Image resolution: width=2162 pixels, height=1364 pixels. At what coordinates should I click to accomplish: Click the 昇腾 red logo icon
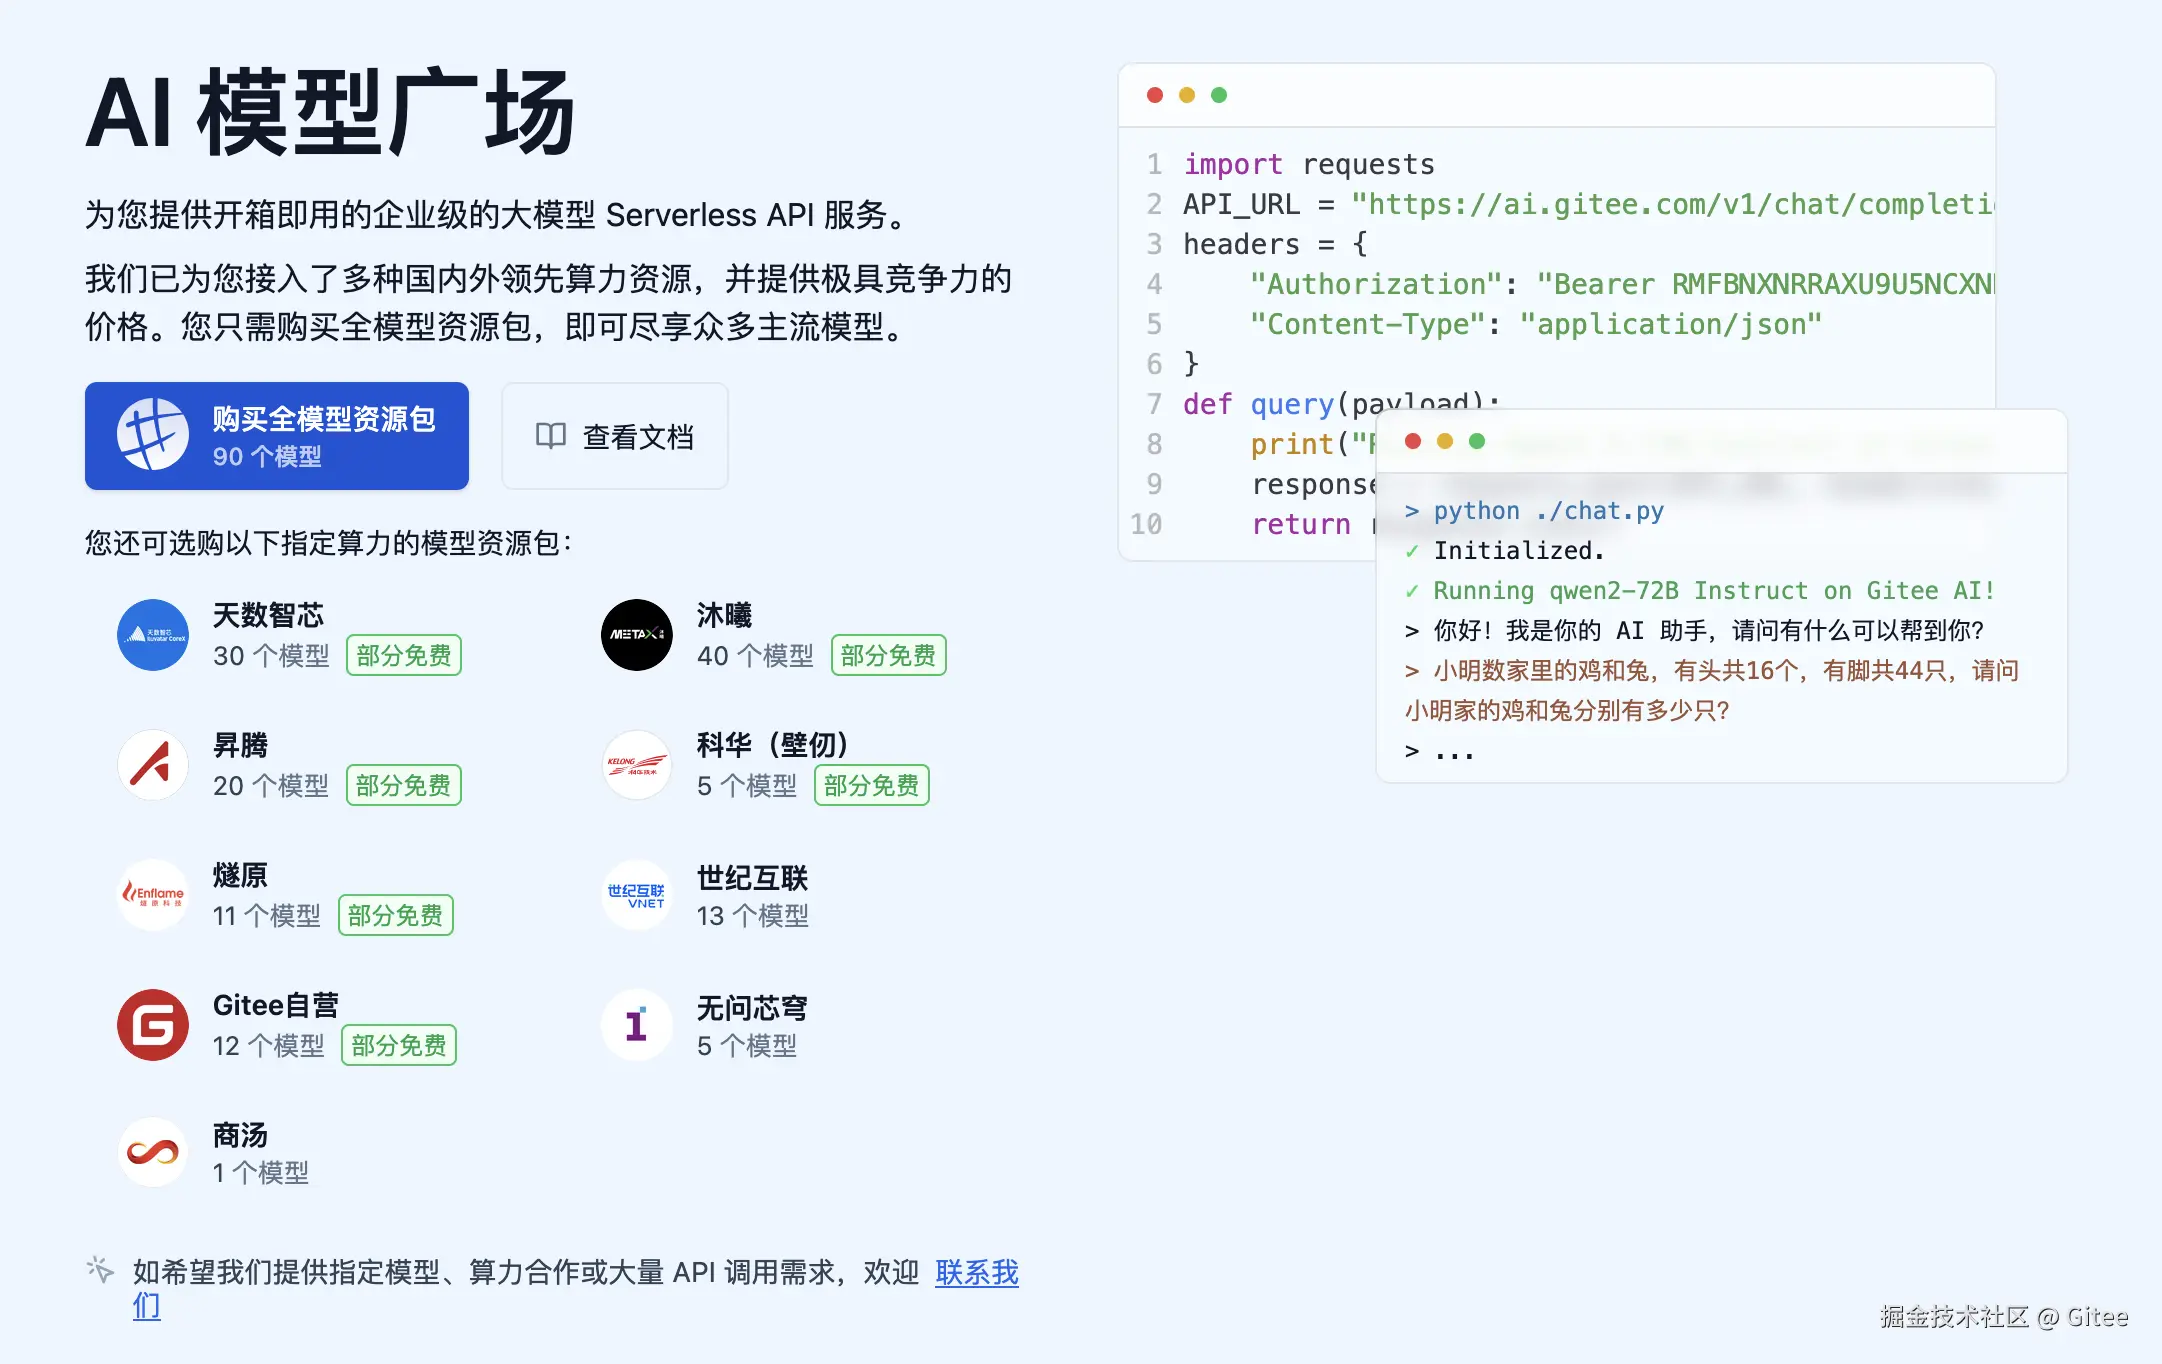153,765
